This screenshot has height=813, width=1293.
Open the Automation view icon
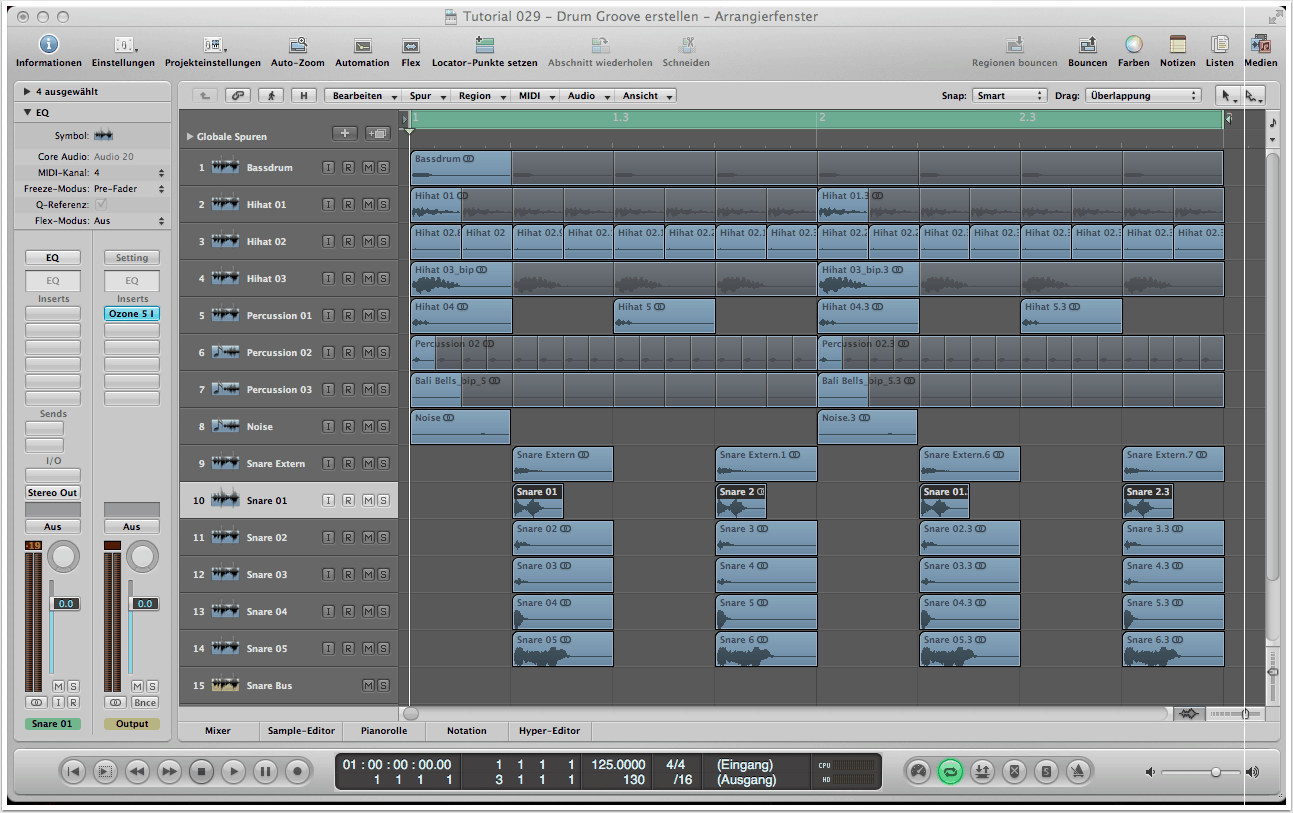click(x=362, y=45)
